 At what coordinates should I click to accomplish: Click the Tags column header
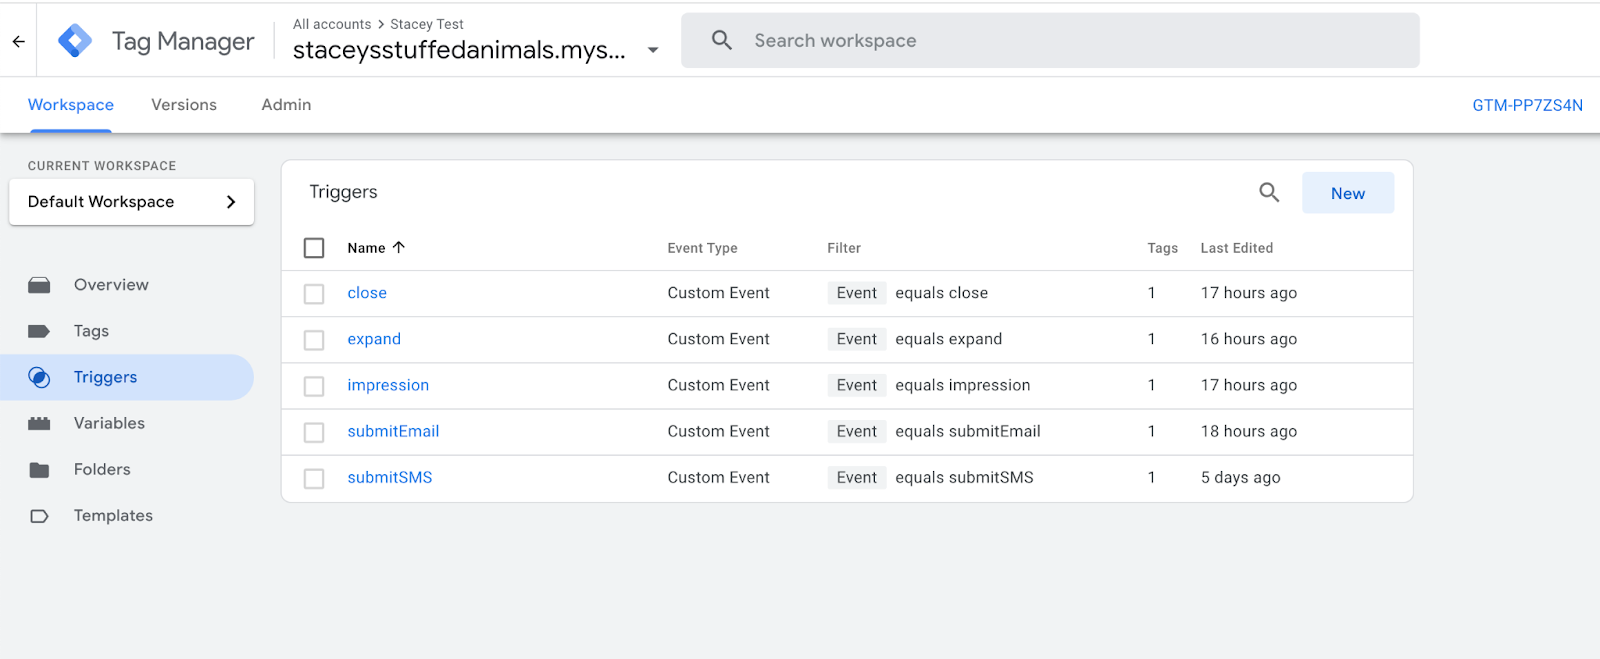point(1162,248)
